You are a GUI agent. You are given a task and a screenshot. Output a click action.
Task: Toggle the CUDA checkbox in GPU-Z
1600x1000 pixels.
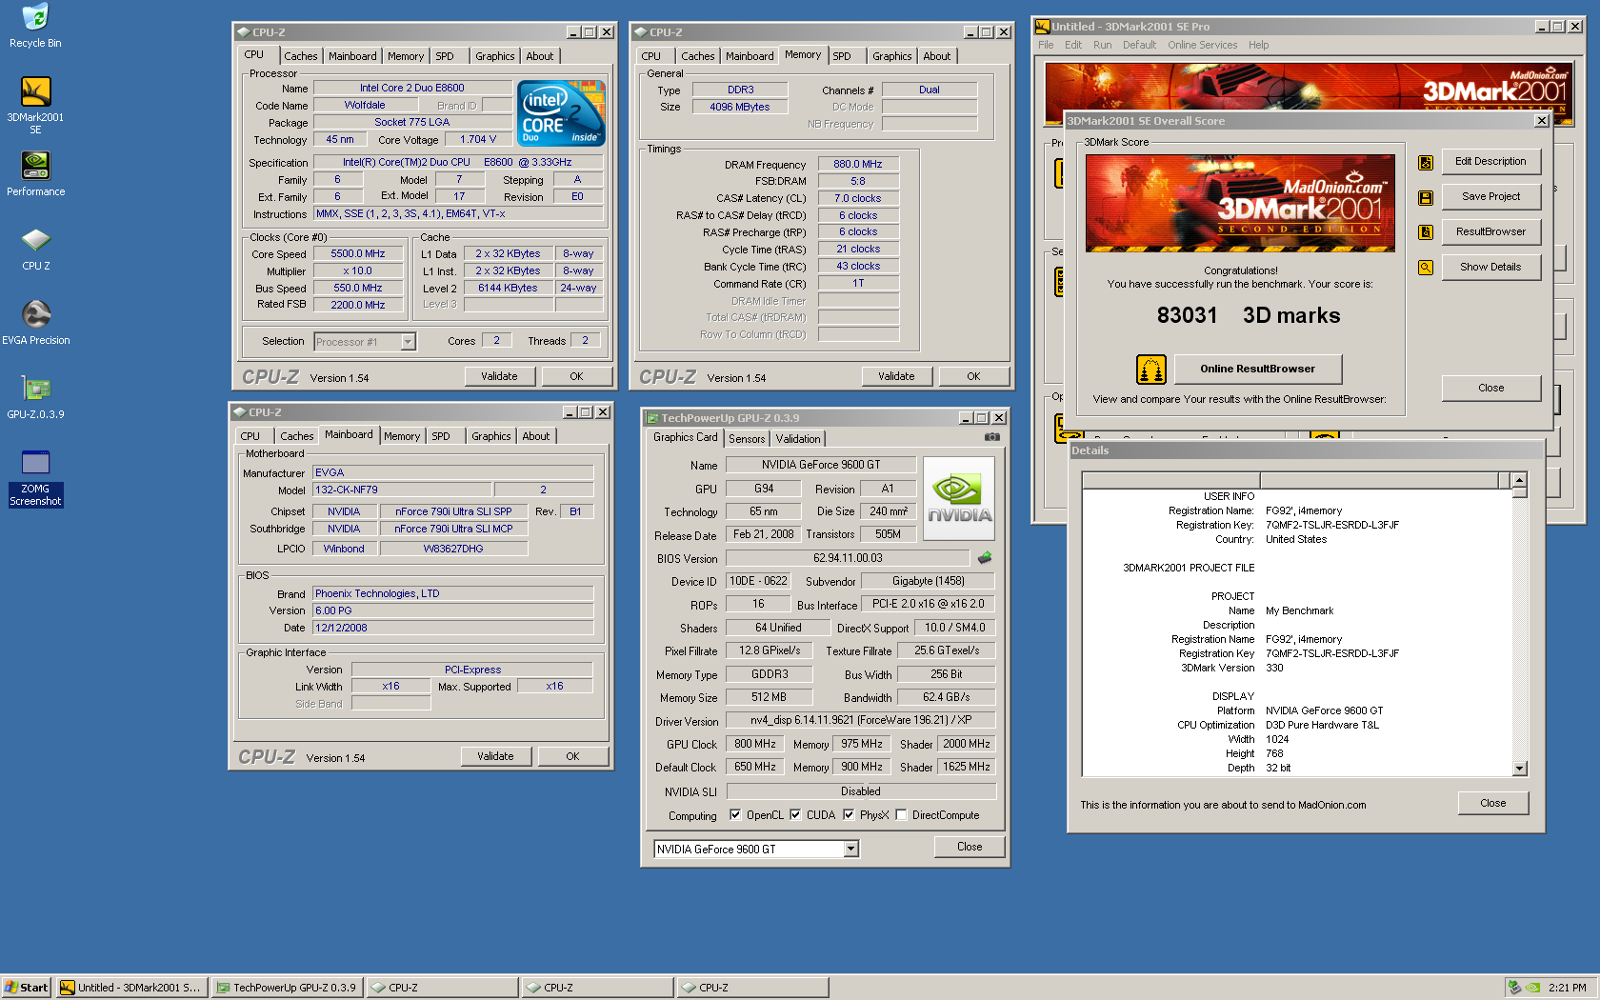796,815
